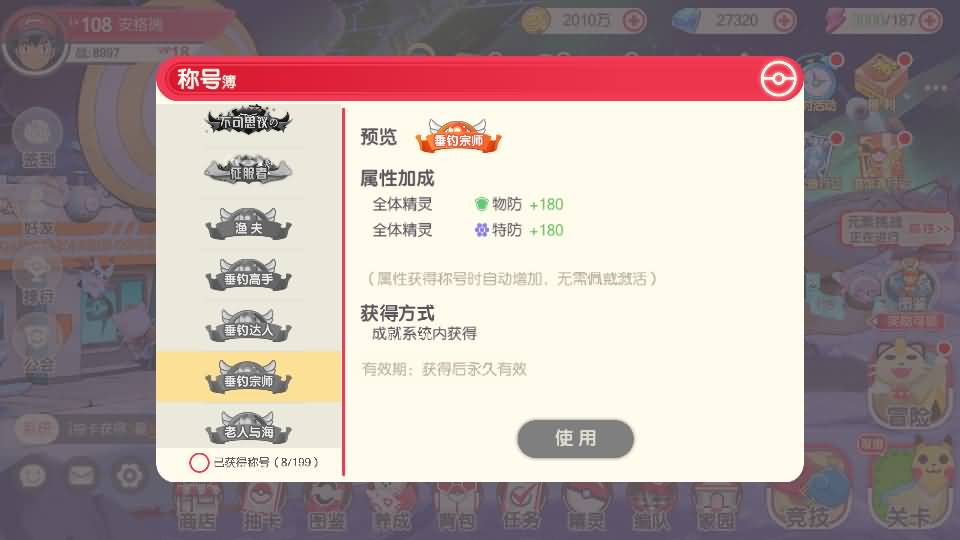Select the 渔夫 title badge
This screenshot has height=540, width=960.
[x=248, y=223]
